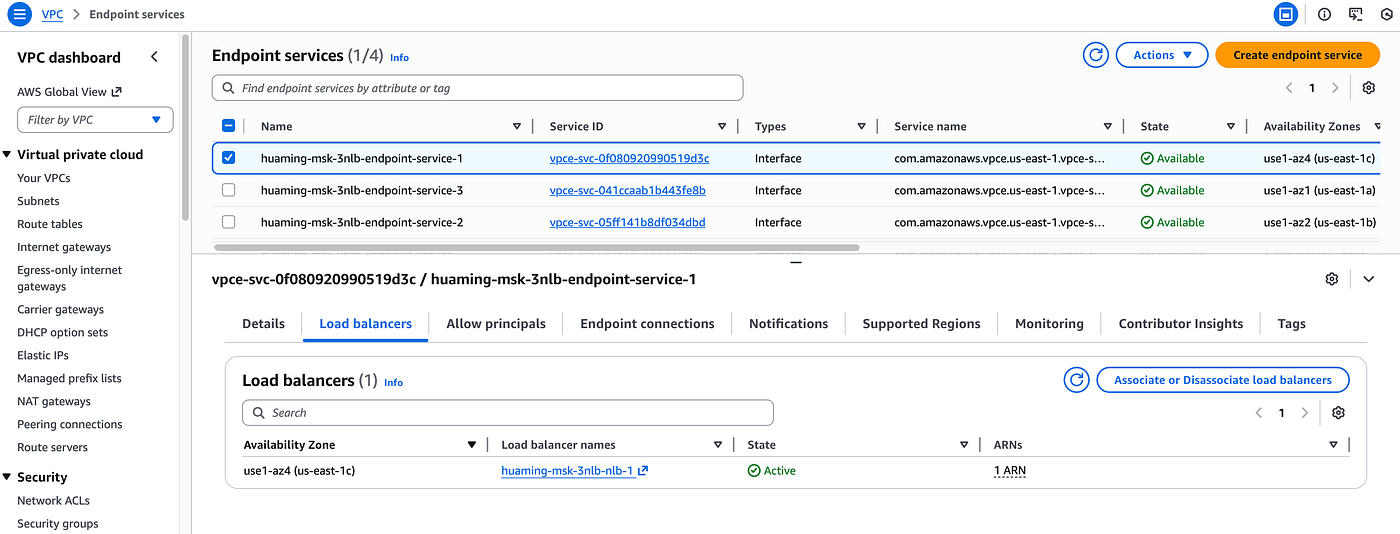Open the Supported Regions tab
This screenshot has height=534, width=1400.
tap(922, 324)
